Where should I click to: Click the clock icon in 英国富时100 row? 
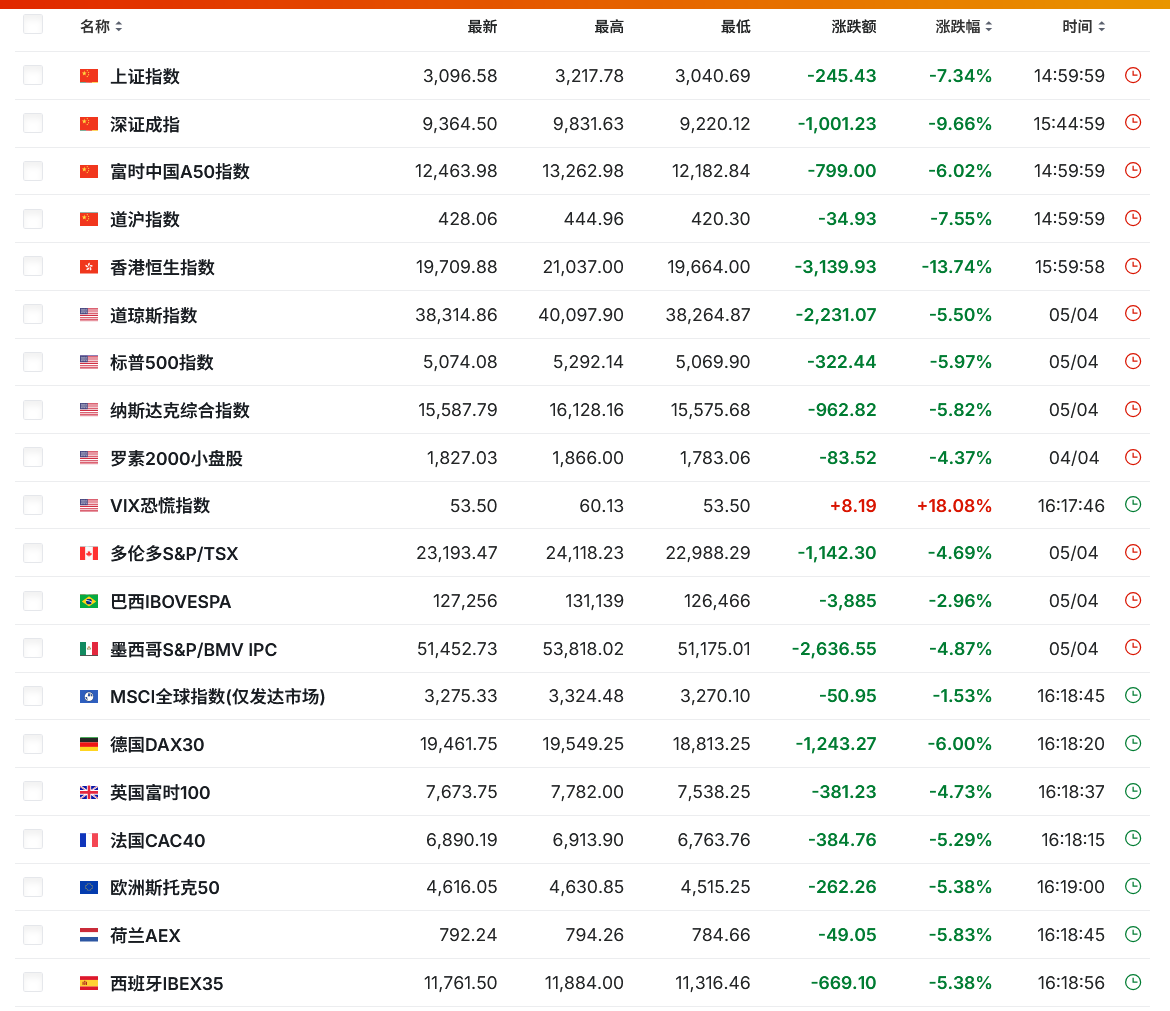pyautogui.click(x=1133, y=791)
